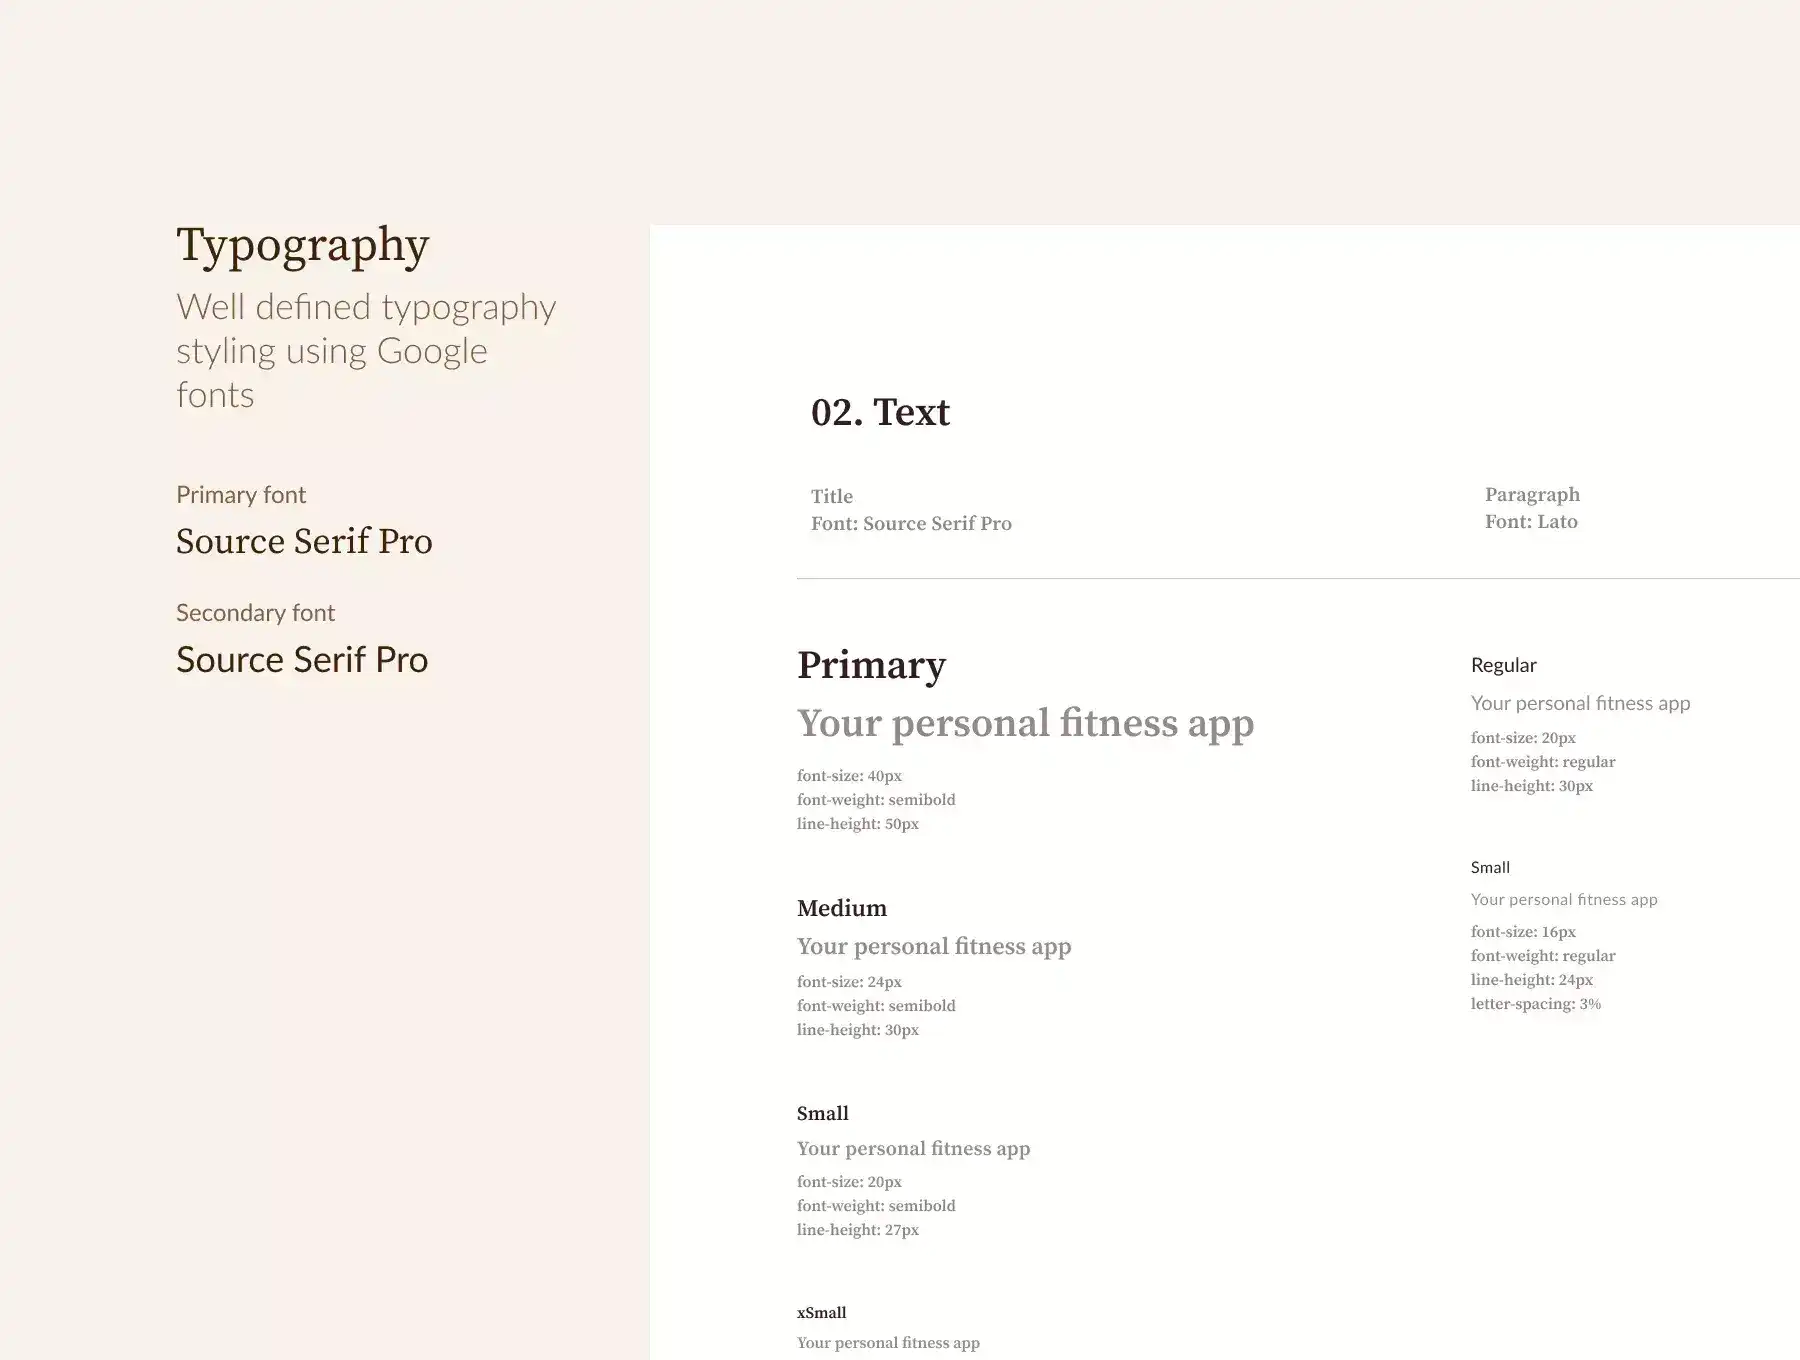The image size is (1800, 1360).
Task: Select the 'Regular' paragraph style heading
Action: click(x=1503, y=665)
